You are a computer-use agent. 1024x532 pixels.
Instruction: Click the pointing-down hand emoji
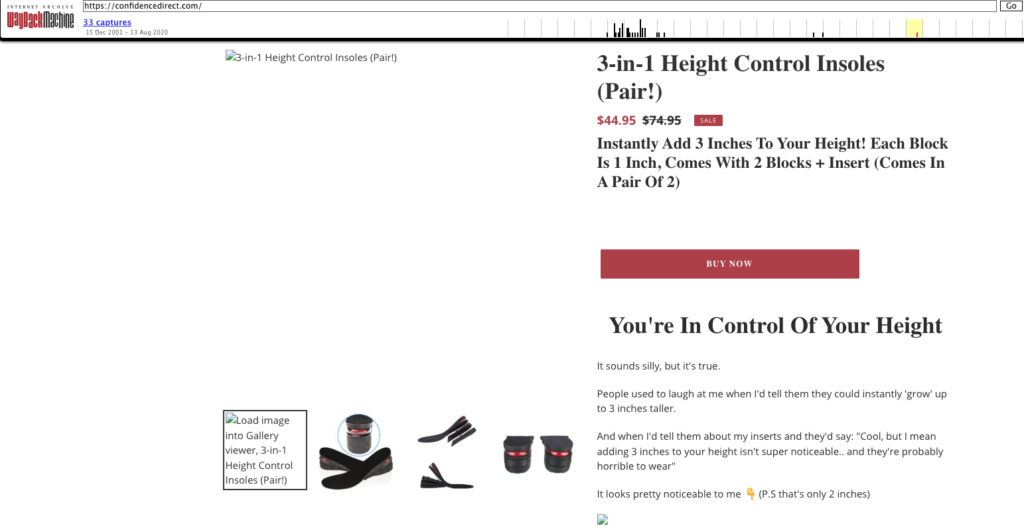point(750,494)
